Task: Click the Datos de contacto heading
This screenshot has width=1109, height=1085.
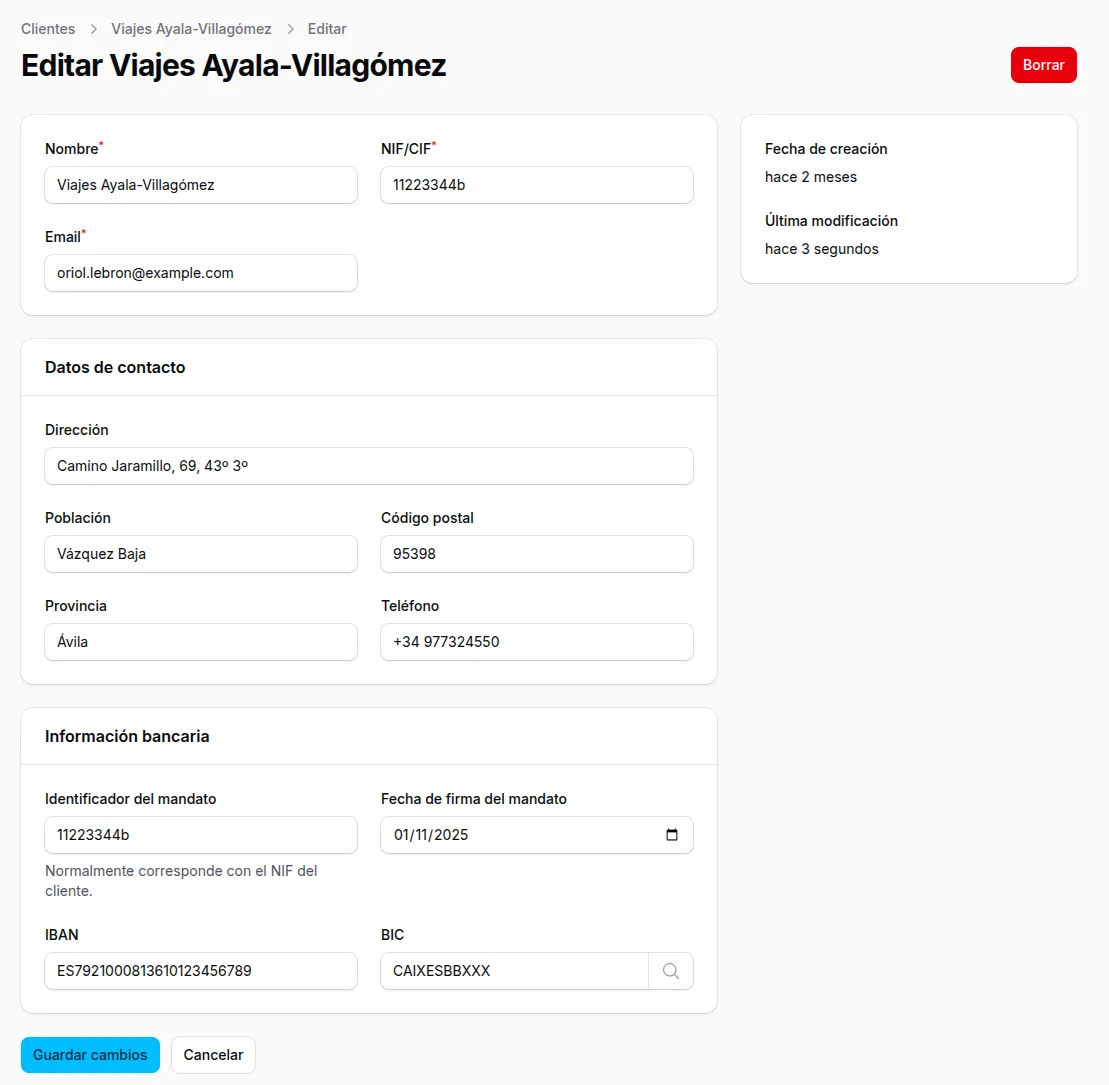Action: tap(115, 367)
